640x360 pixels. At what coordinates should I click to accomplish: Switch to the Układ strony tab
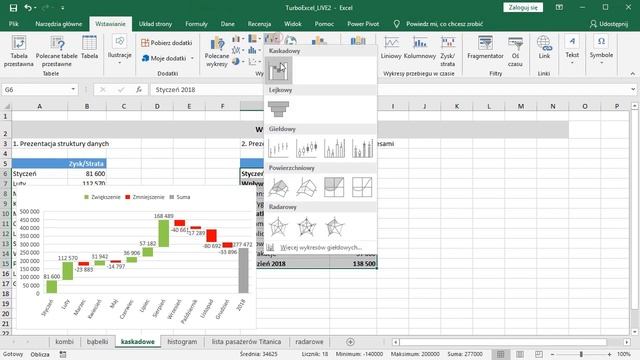pyautogui.click(x=156, y=24)
